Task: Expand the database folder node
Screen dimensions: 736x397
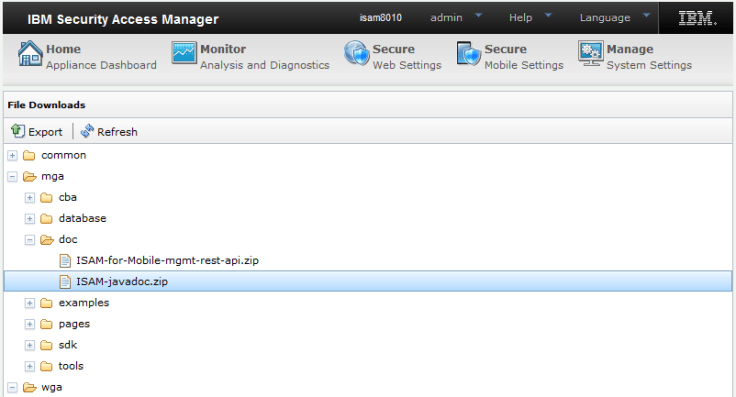Action: pos(30,219)
